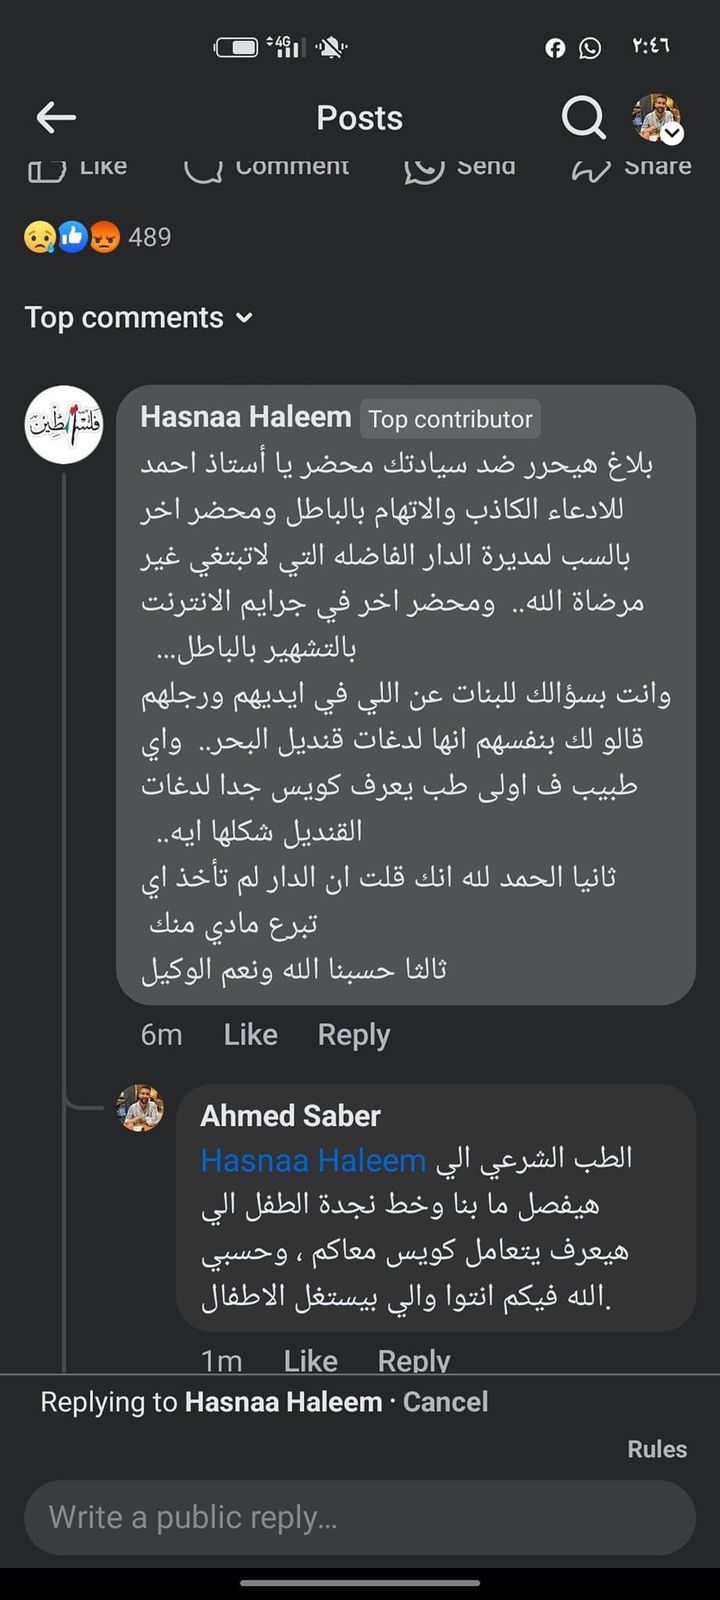The height and width of the screenshot is (1600, 720).
Task: Open the group Rules link
Action: (x=657, y=1449)
